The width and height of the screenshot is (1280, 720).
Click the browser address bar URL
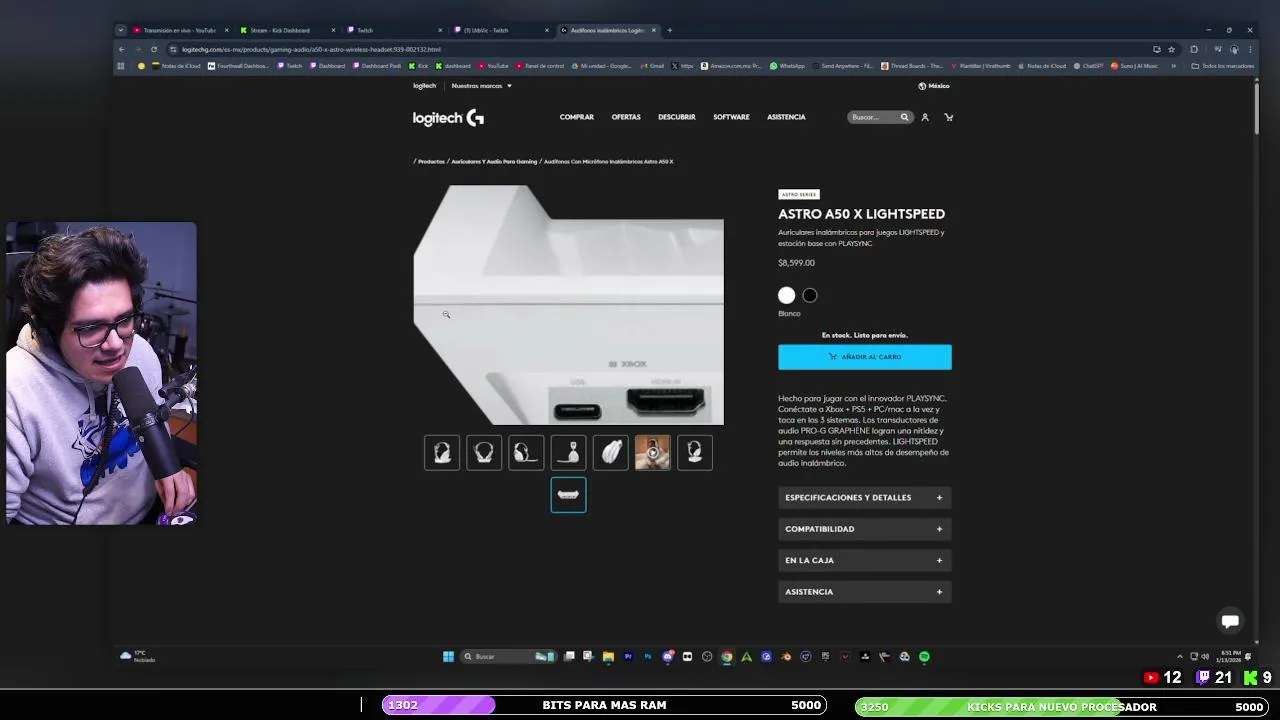pos(312,49)
